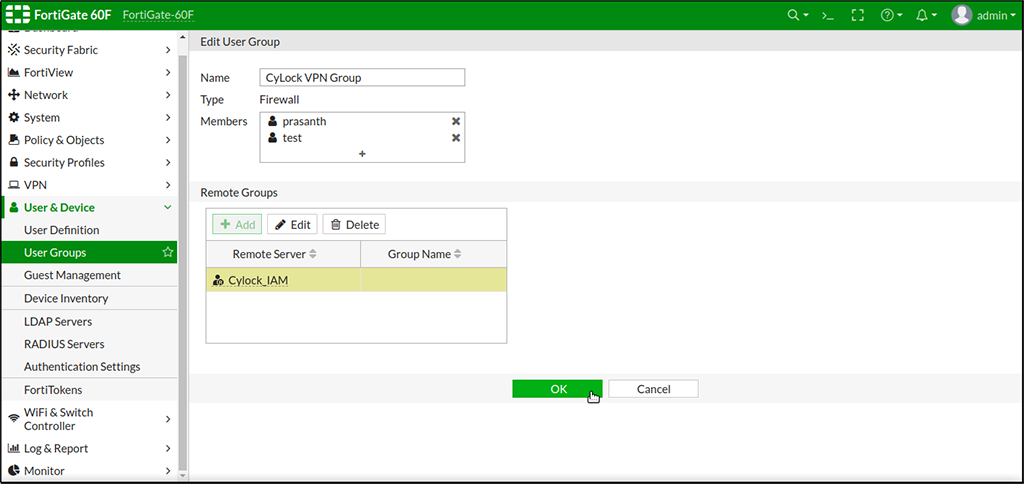1025x484 pixels.
Task: Toggle fullscreen mode icon
Action: click(x=857, y=15)
